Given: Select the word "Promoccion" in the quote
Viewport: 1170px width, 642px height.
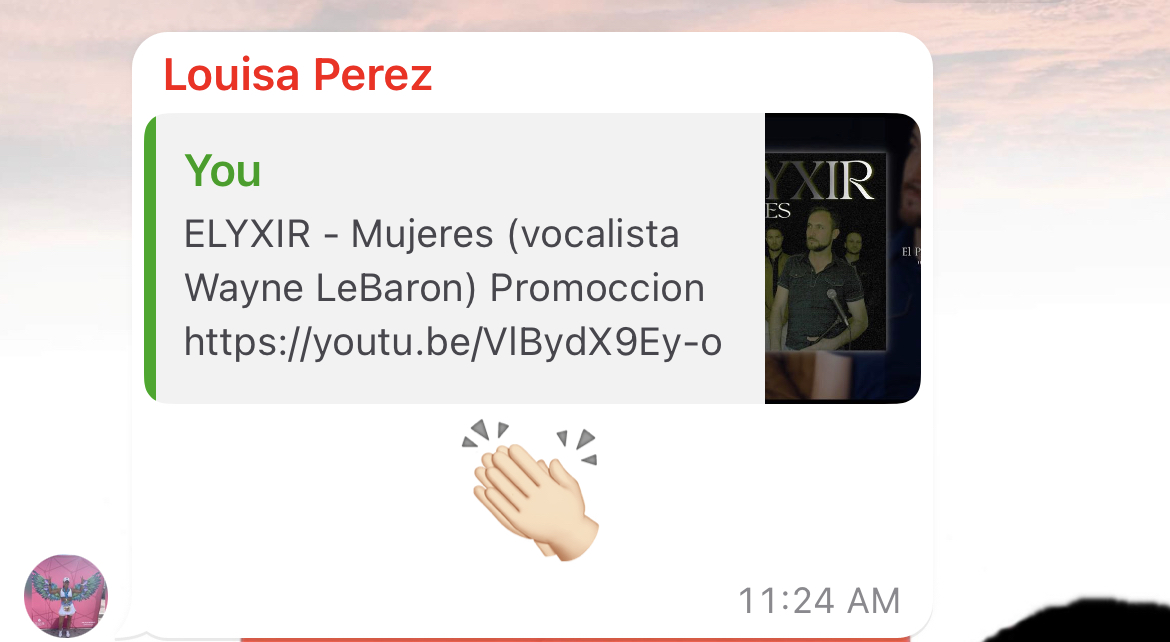Looking at the screenshot, I should pos(597,288).
